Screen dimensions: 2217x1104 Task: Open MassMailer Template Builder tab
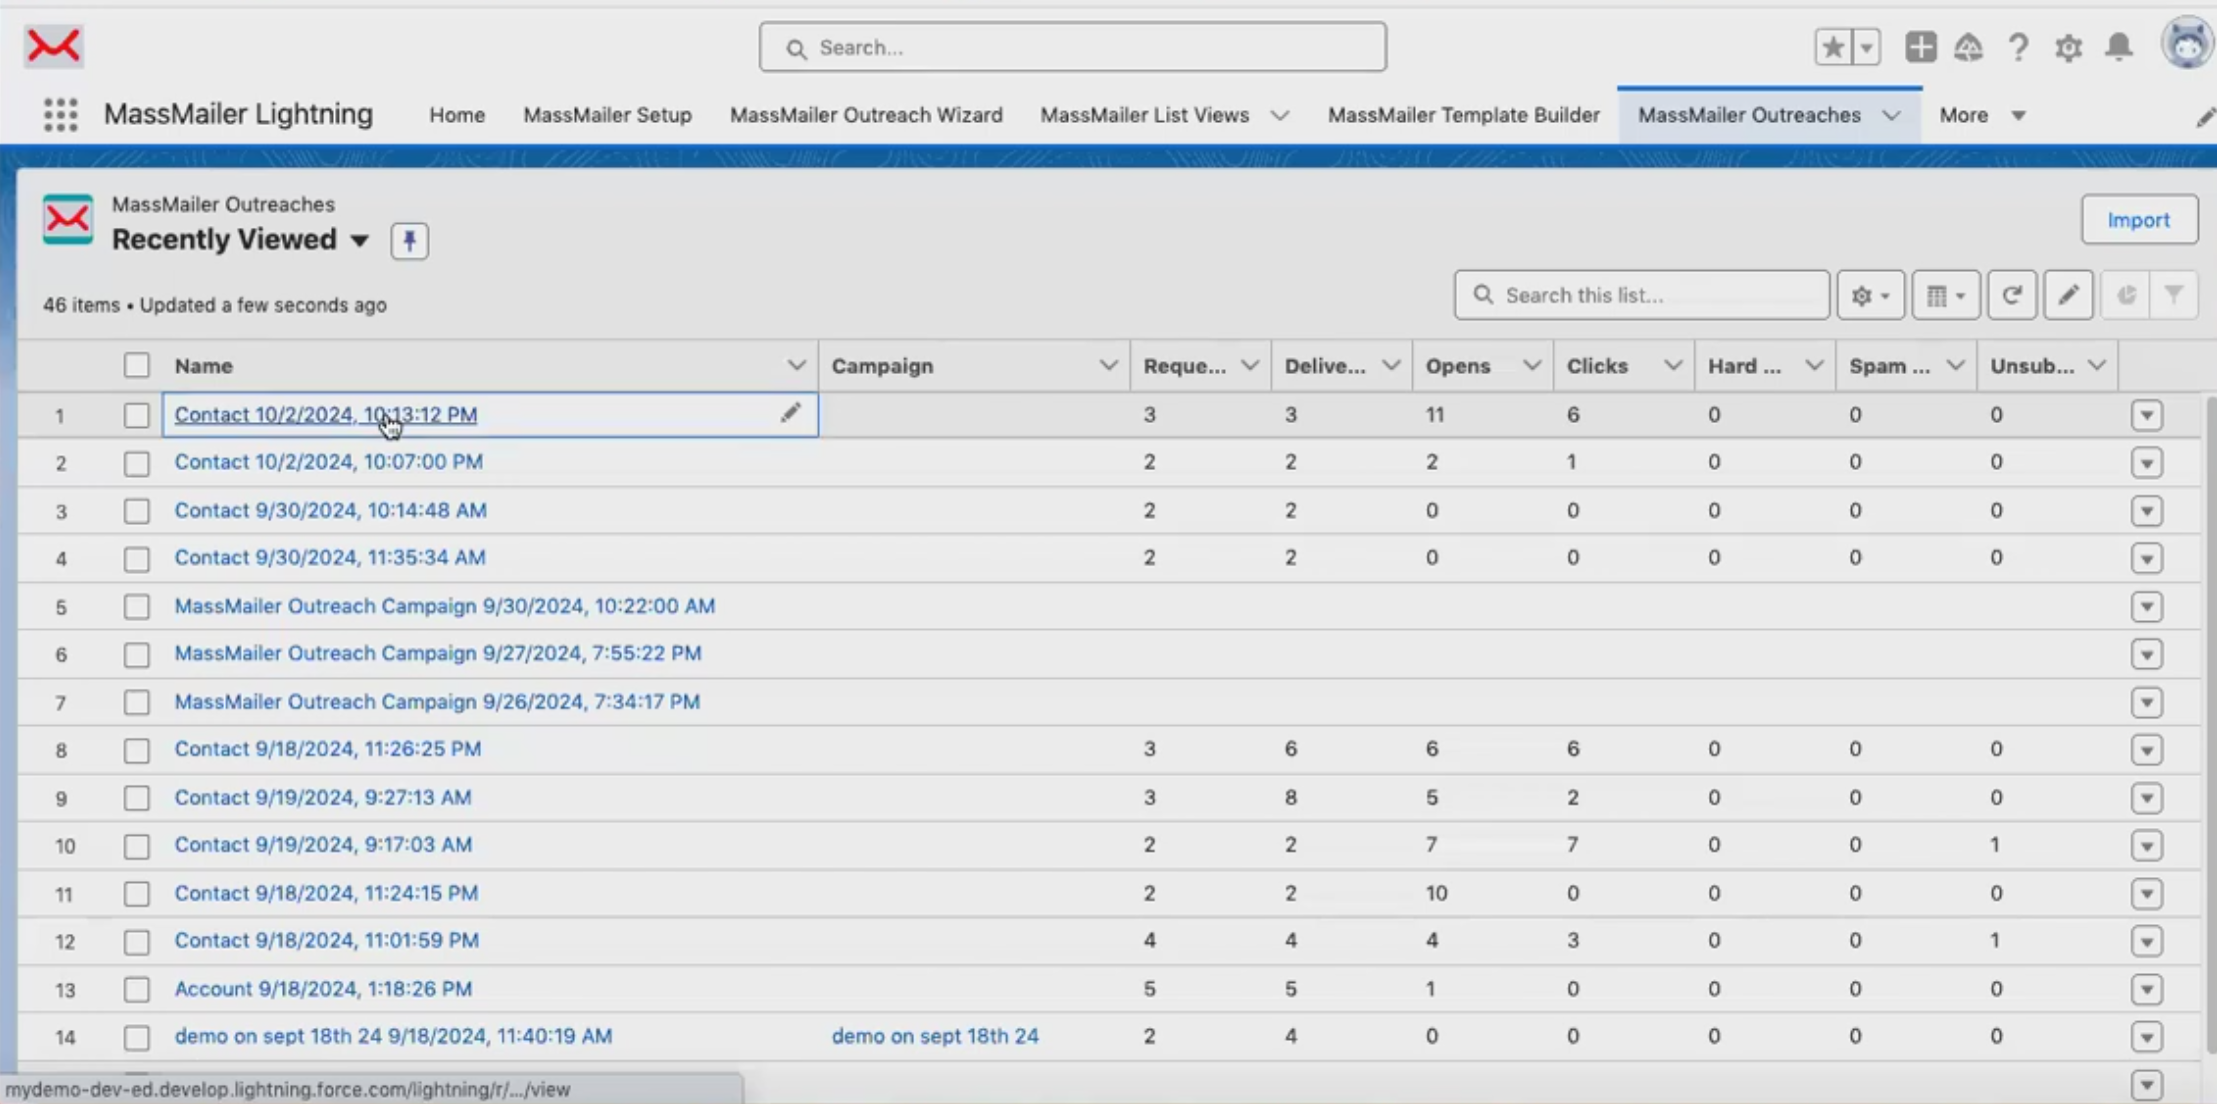click(1464, 115)
